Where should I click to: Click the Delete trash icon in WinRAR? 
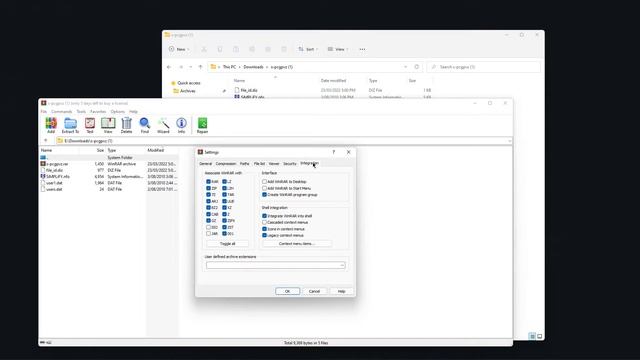tap(127, 125)
